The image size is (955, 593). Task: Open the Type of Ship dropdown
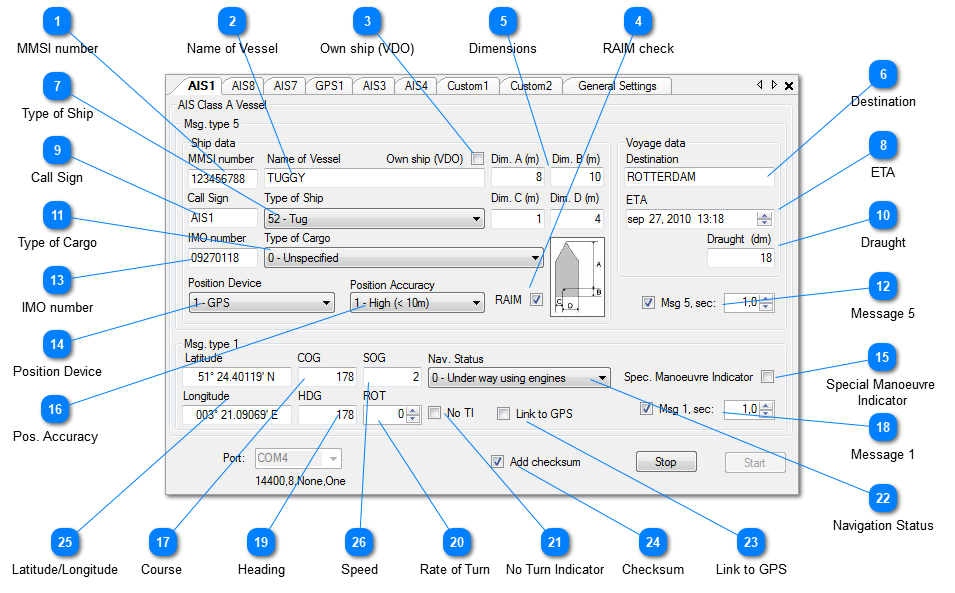(x=373, y=218)
